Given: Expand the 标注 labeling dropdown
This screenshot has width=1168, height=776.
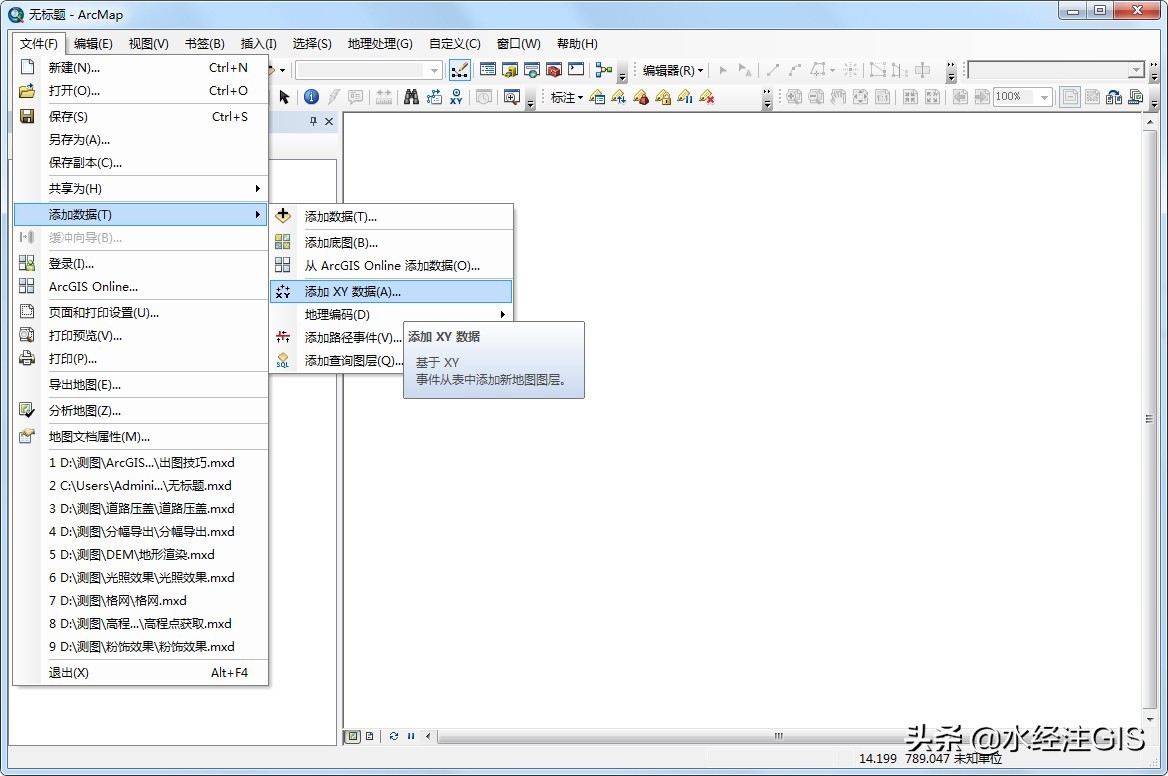Looking at the screenshot, I should (567, 97).
